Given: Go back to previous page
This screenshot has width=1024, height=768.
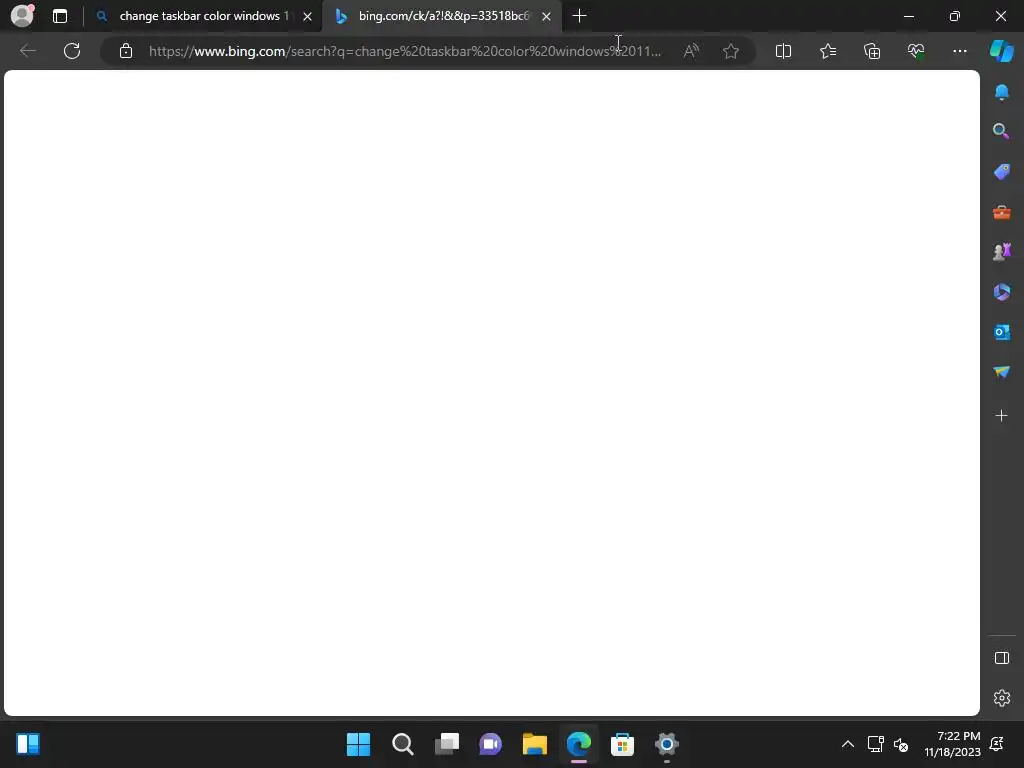Looking at the screenshot, I should [x=28, y=51].
